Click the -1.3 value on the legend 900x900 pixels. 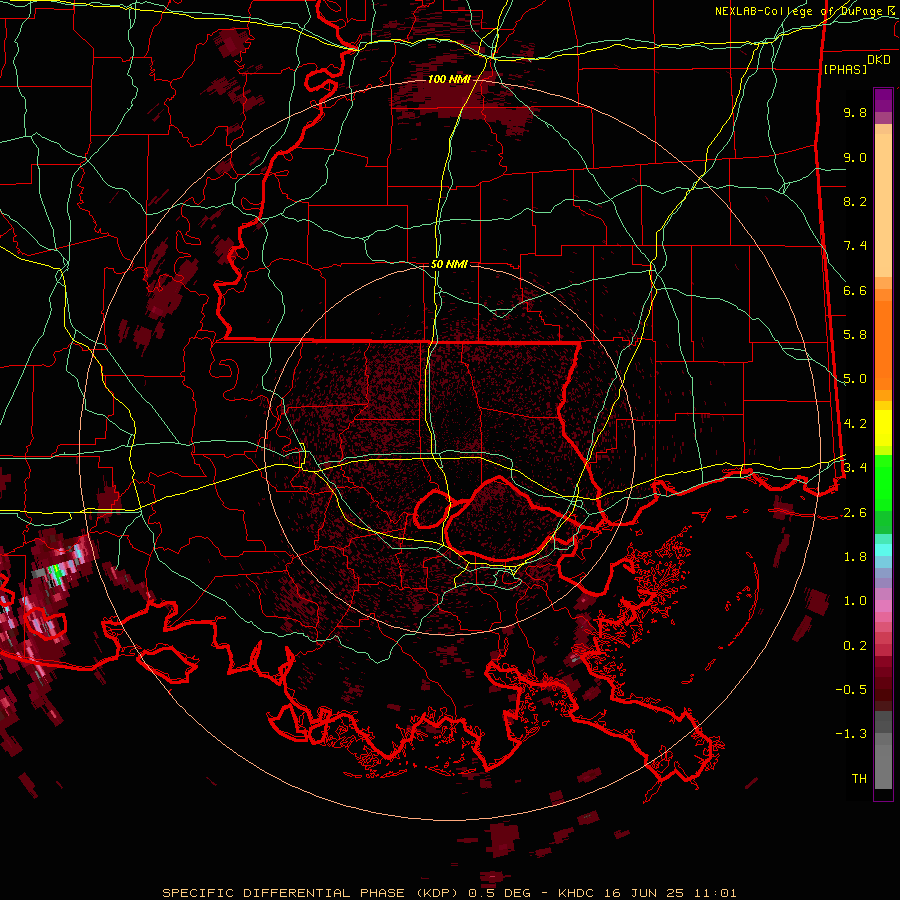click(851, 734)
